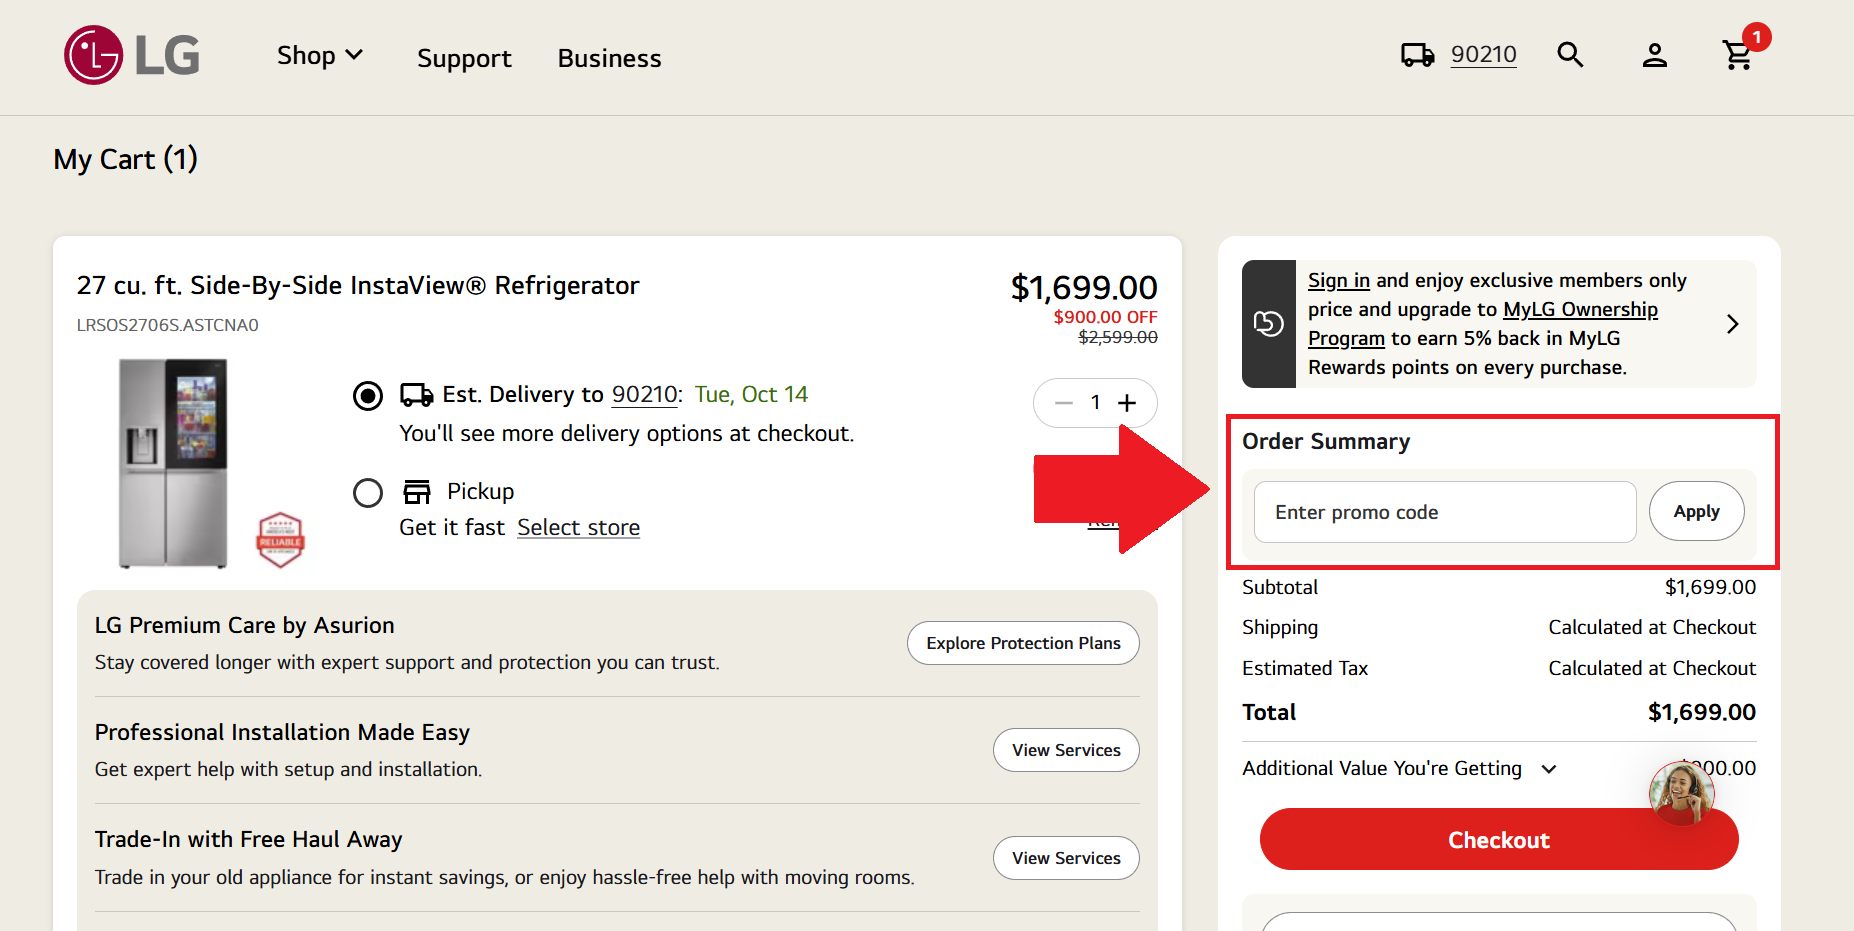Click Explore Protection Plans button
The width and height of the screenshot is (1854, 931).
coord(1023,643)
